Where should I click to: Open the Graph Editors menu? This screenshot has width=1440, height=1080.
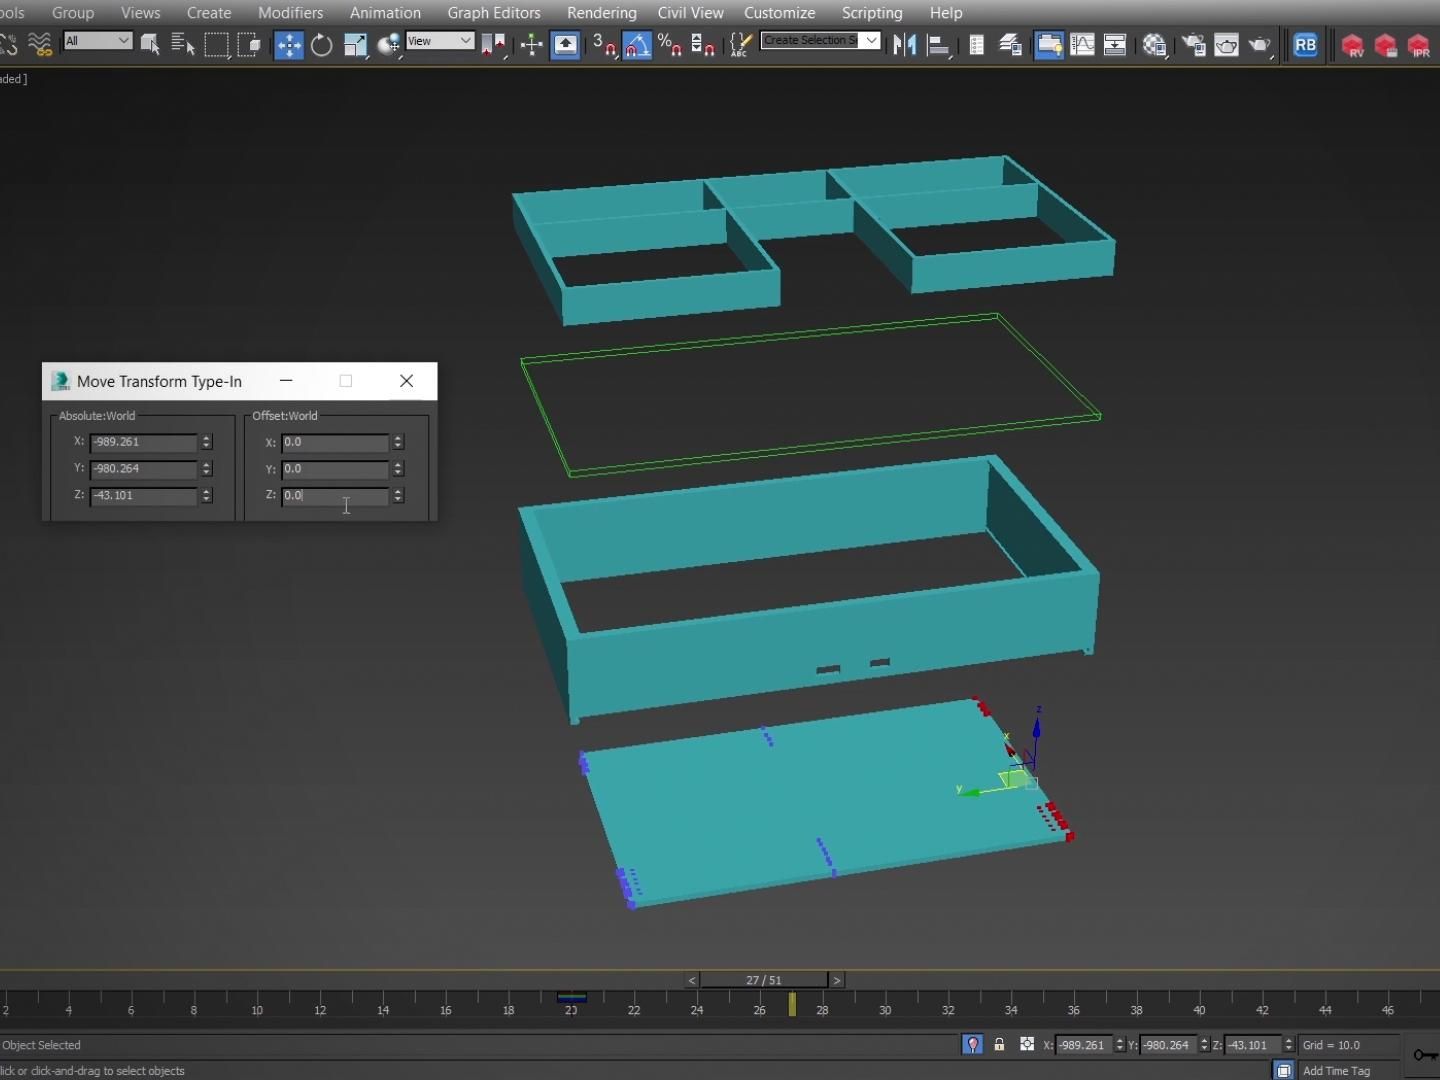(x=494, y=12)
